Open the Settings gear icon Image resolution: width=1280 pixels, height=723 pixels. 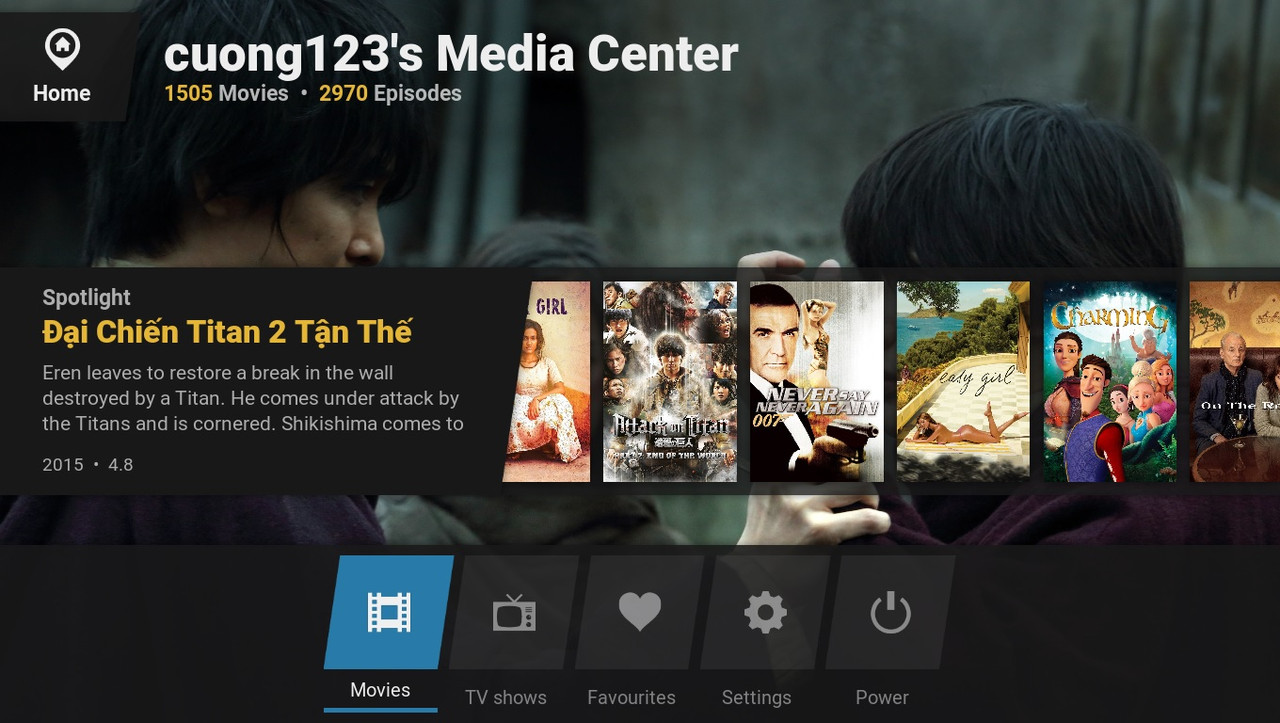click(x=765, y=612)
